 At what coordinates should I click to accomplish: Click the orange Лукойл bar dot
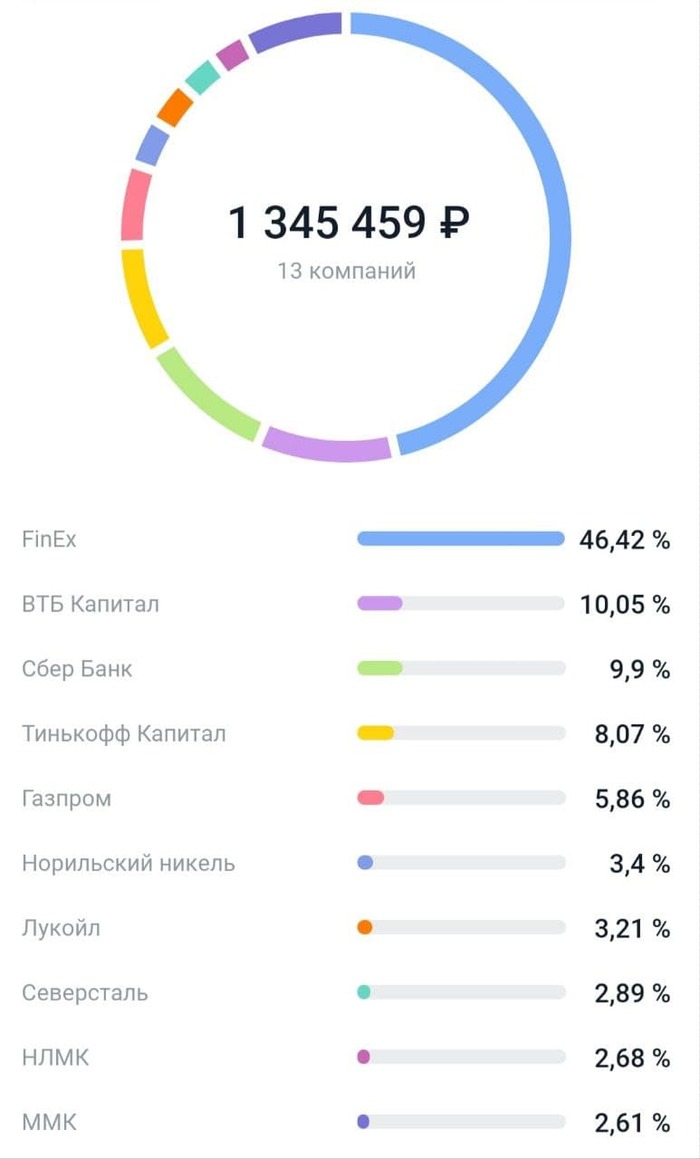[365, 927]
